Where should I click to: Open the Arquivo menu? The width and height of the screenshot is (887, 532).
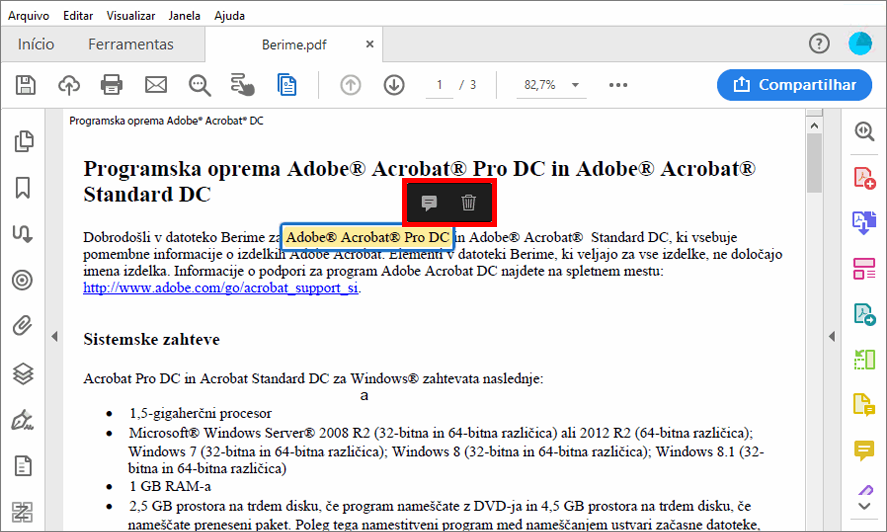(28, 16)
